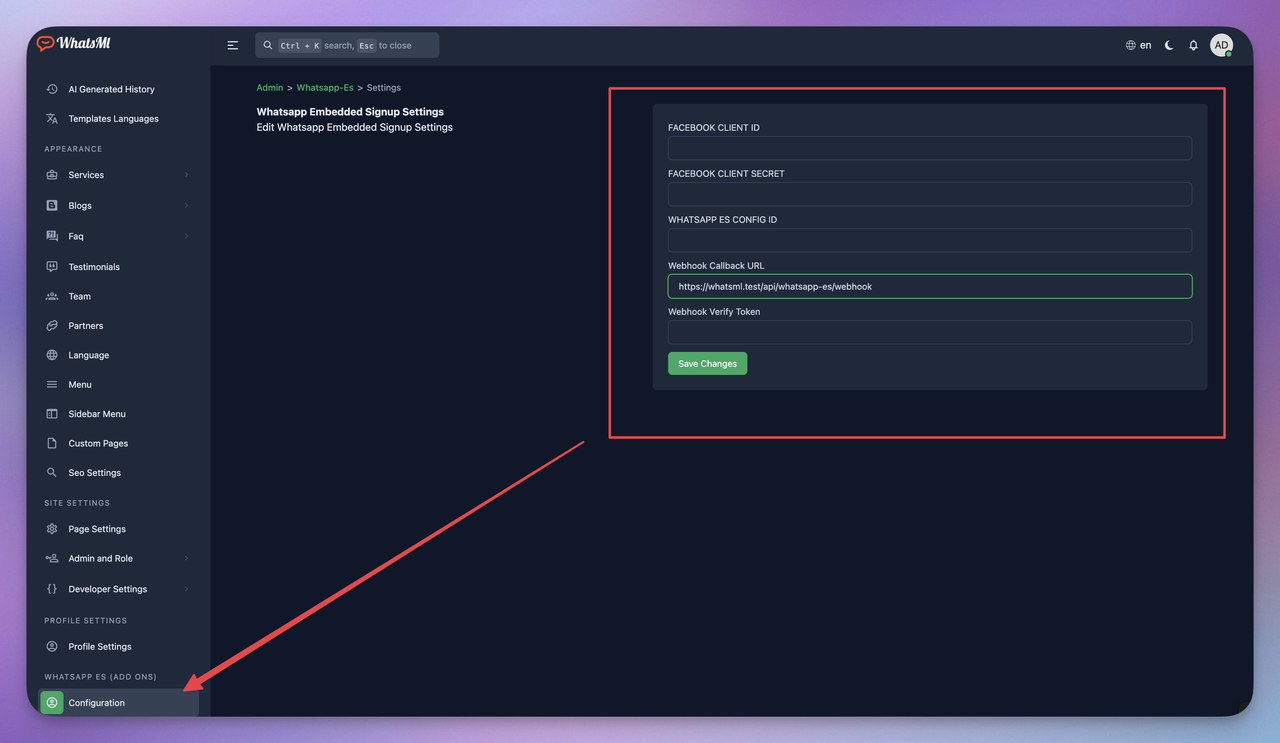Click the Blogs icon

tap(52, 206)
